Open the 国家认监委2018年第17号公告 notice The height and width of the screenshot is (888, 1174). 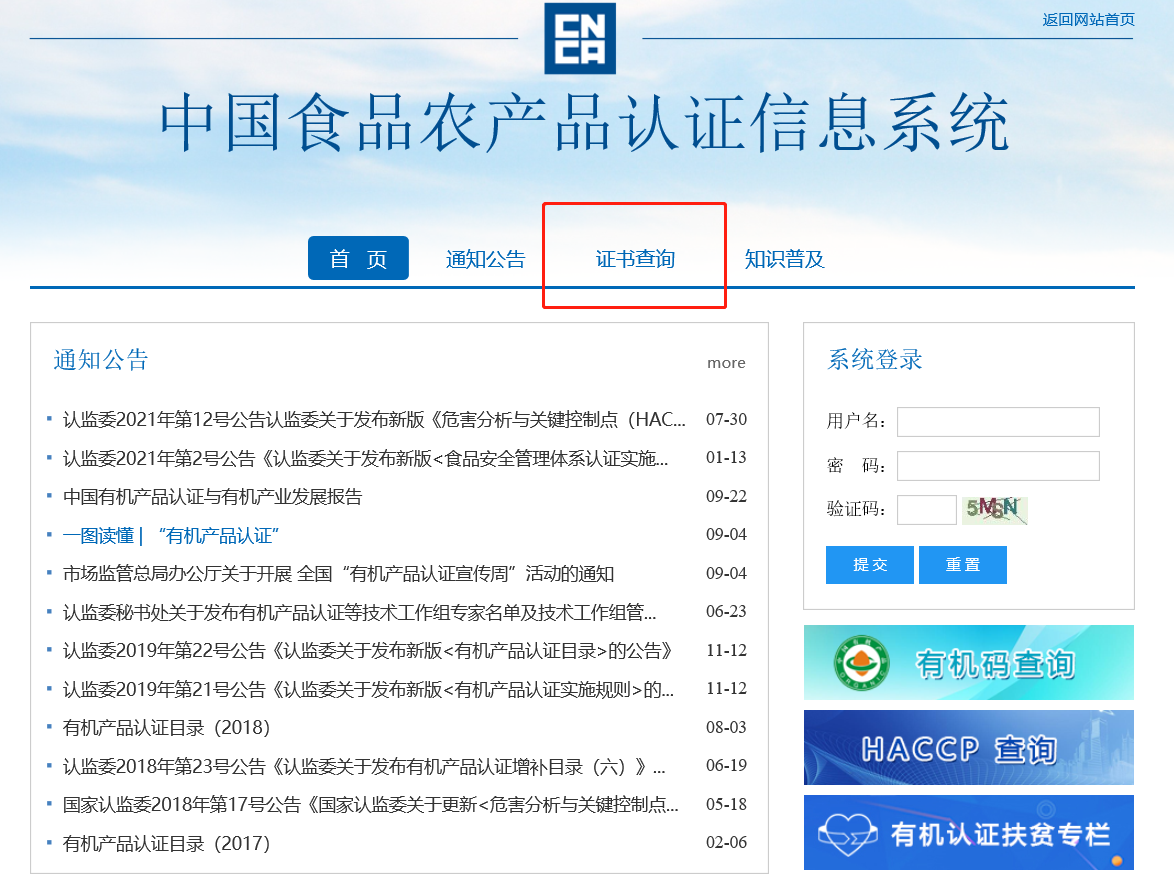pos(371,805)
